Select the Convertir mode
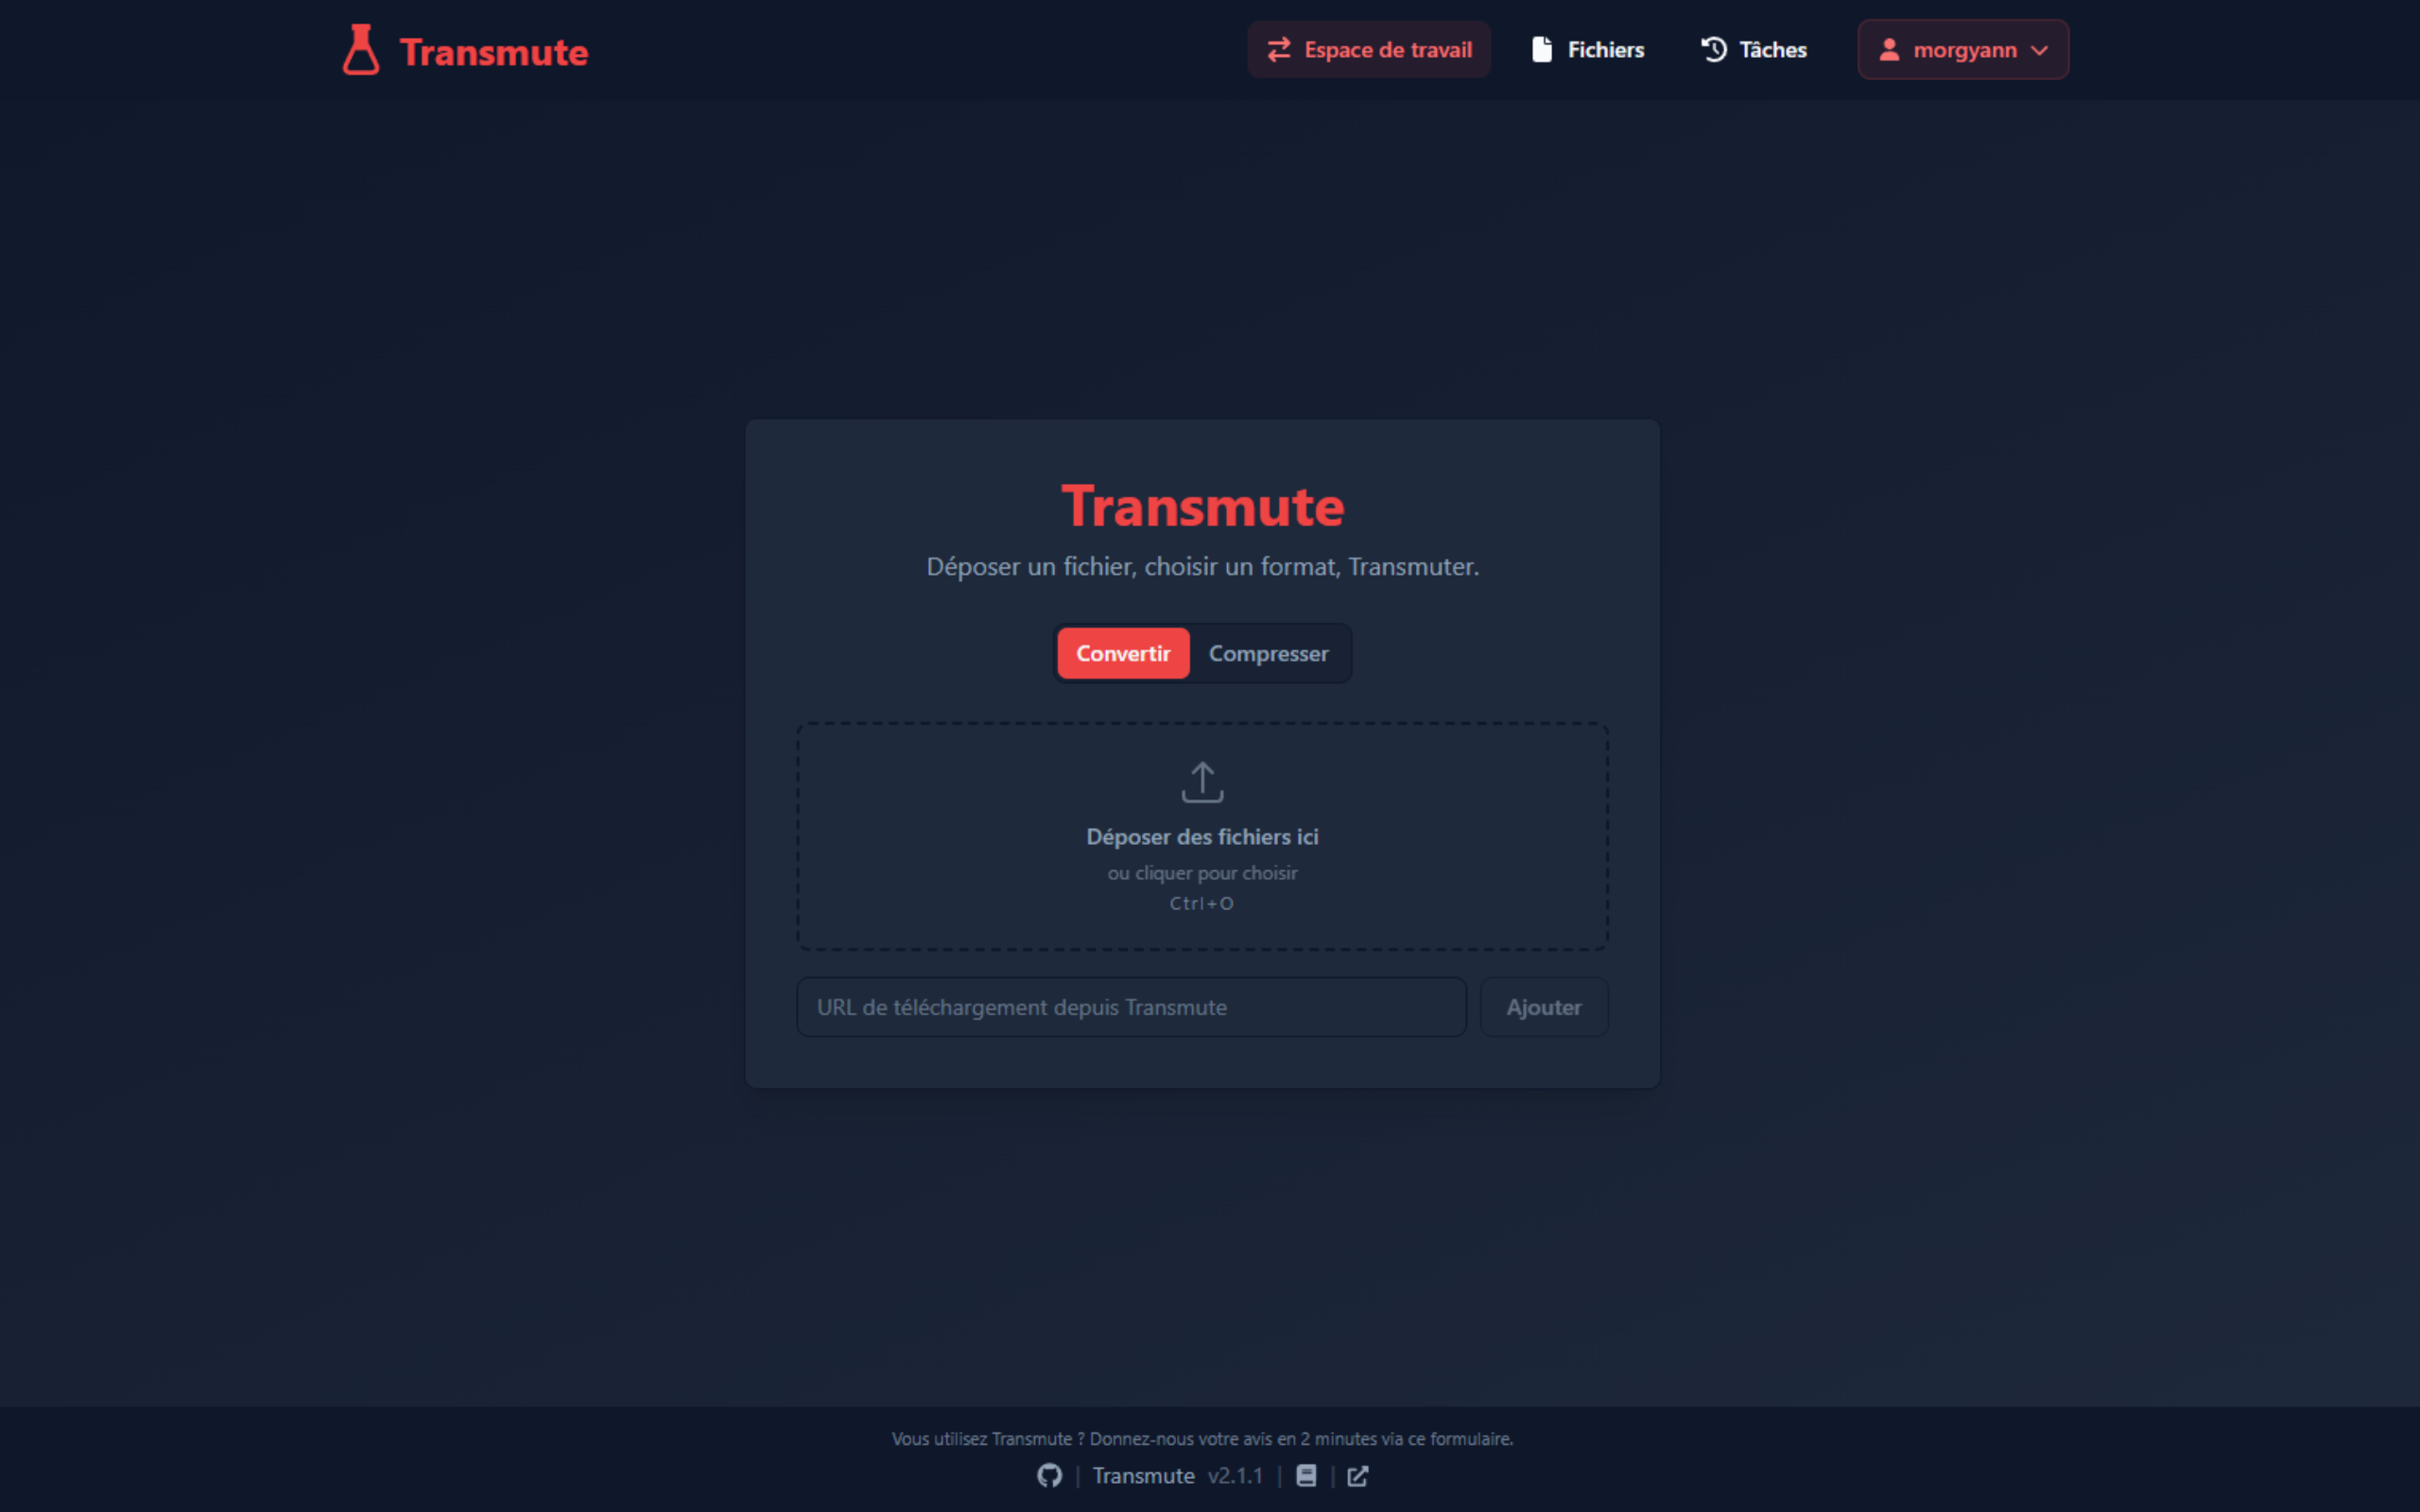Viewport: 2420px width, 1512px height. point(1122,653)
